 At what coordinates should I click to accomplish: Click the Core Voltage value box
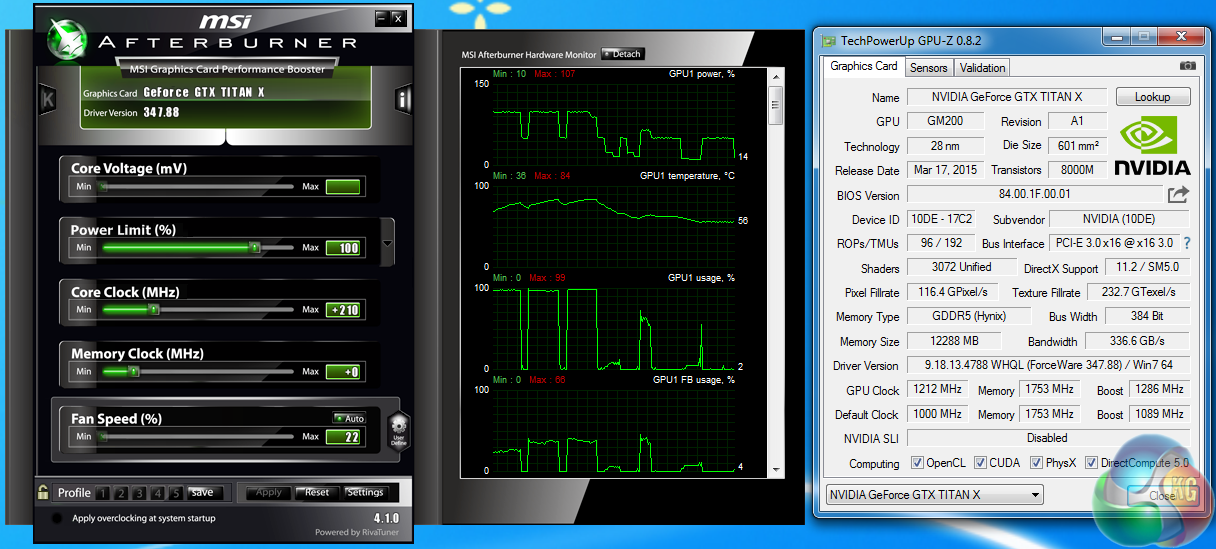[x=343, y=186]
